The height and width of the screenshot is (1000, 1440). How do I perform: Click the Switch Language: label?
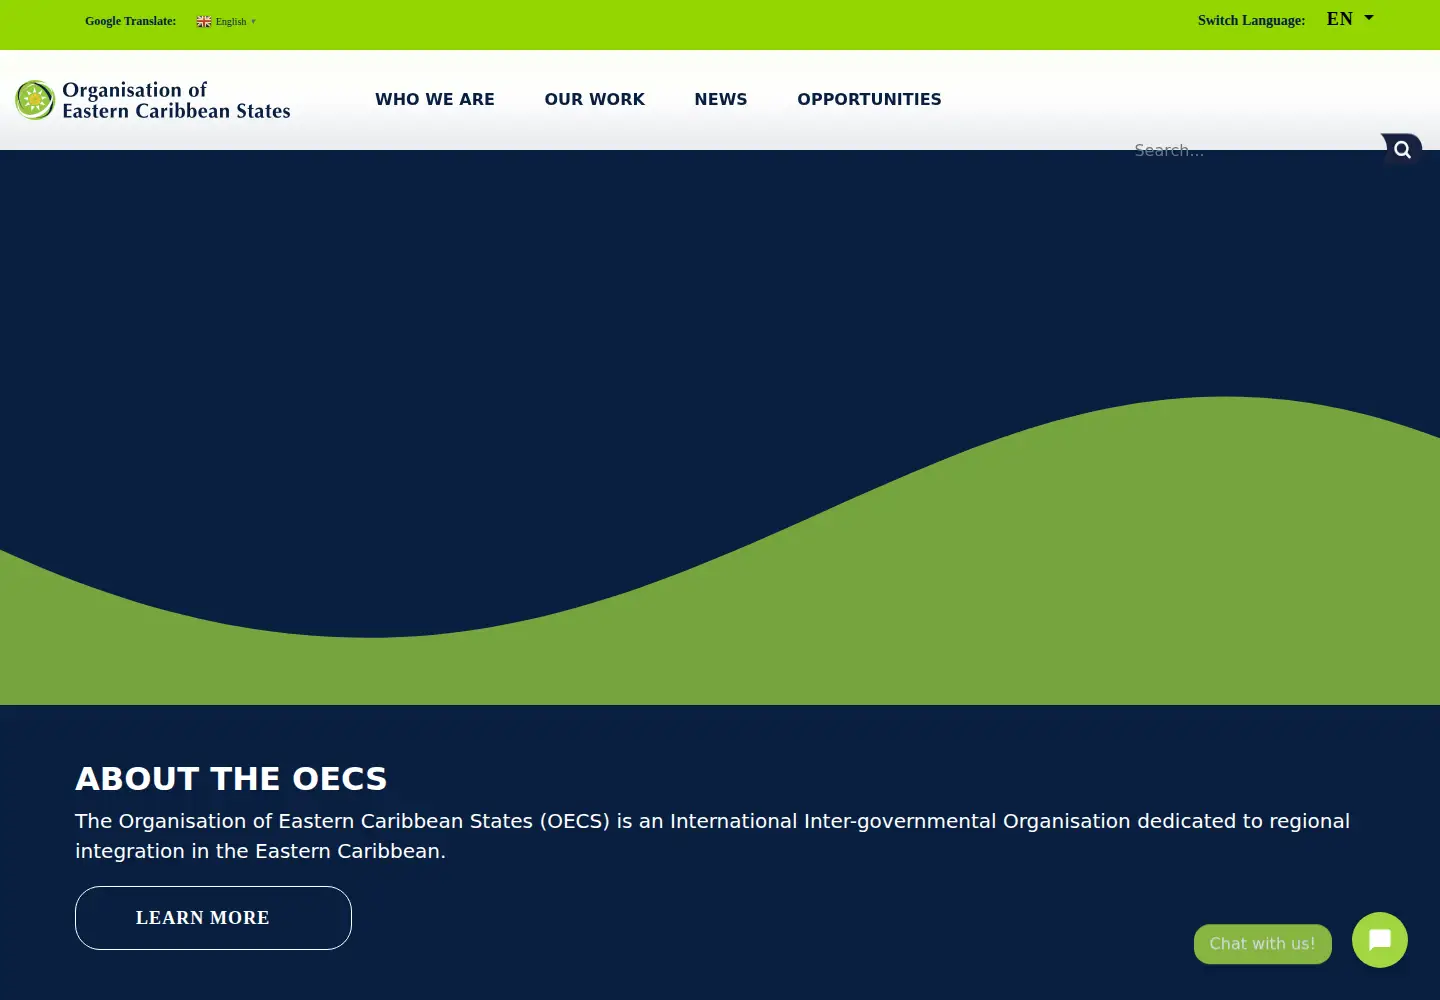coord(1251,20)
